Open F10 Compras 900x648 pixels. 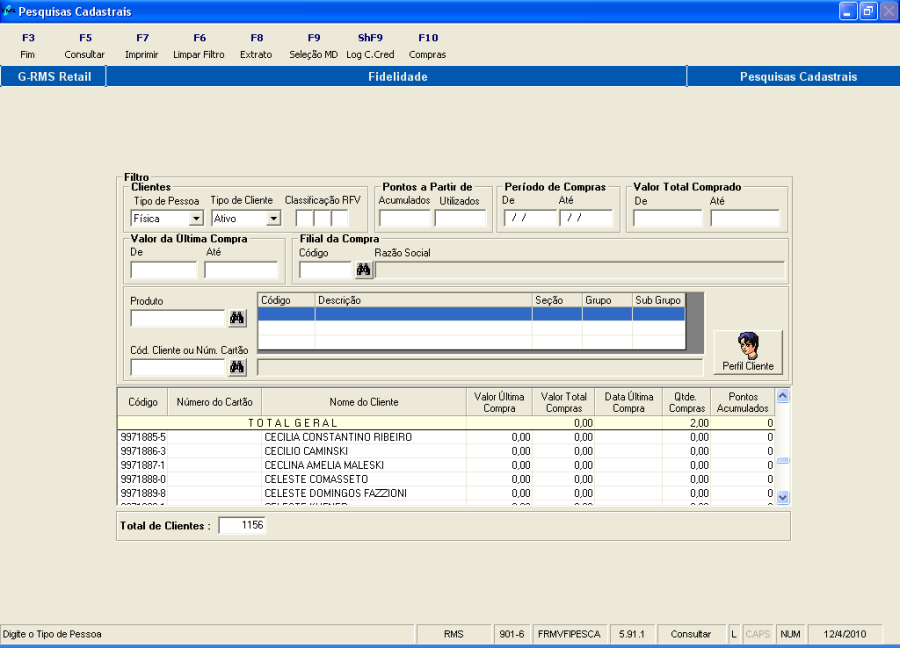click(x=428, y=46)
